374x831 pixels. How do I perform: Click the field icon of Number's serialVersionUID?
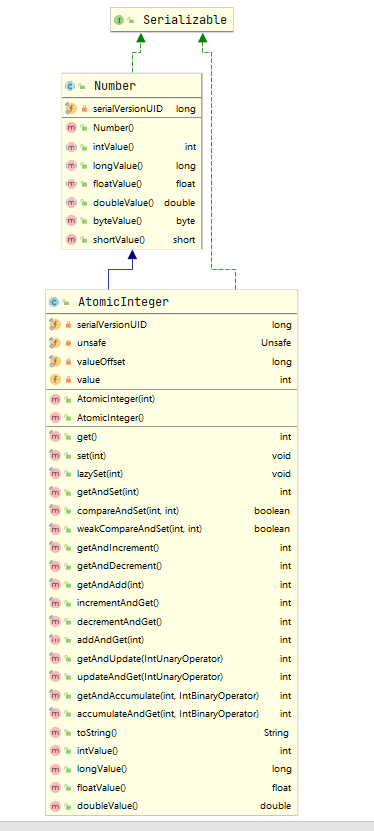71,109
